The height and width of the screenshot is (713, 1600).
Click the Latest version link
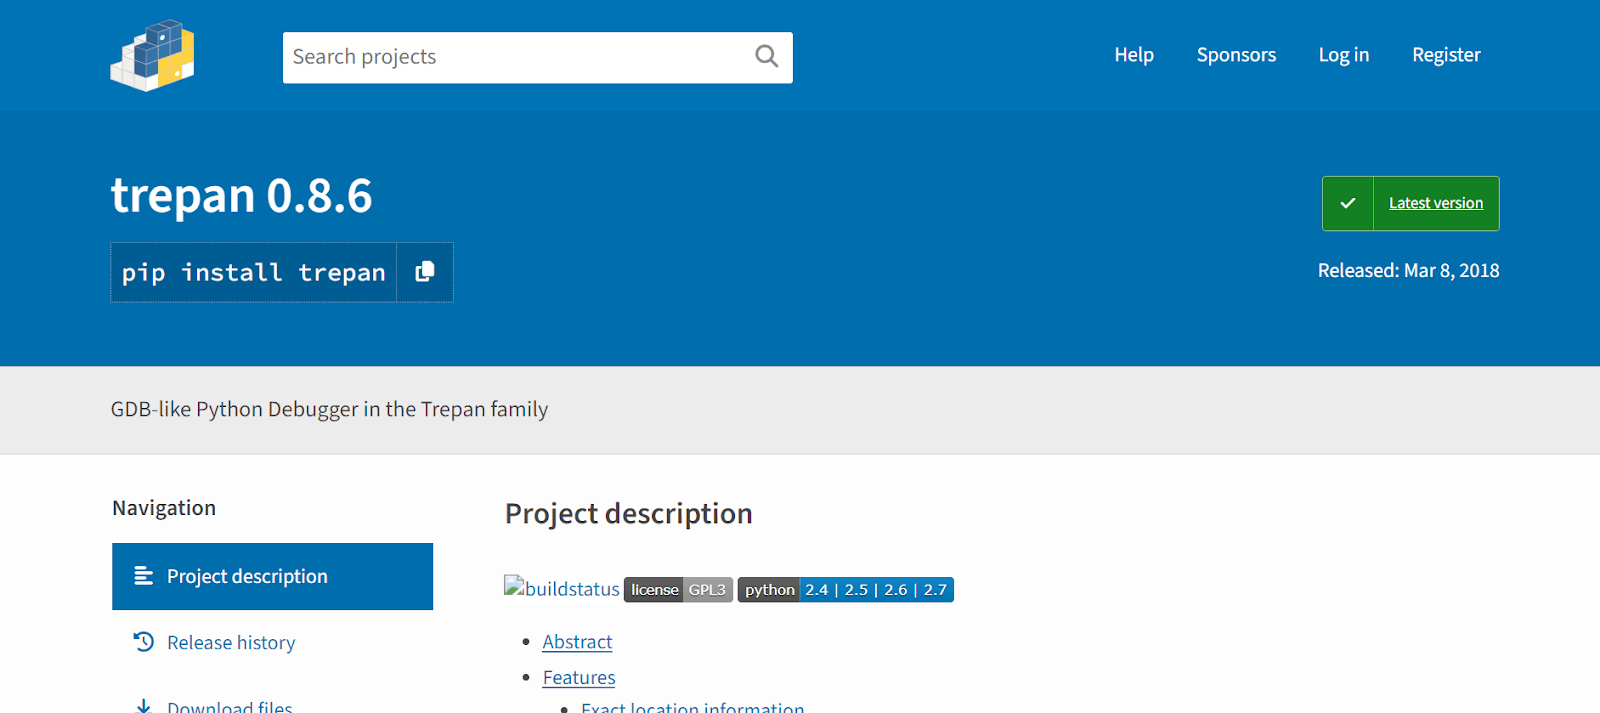point(1436,203)
